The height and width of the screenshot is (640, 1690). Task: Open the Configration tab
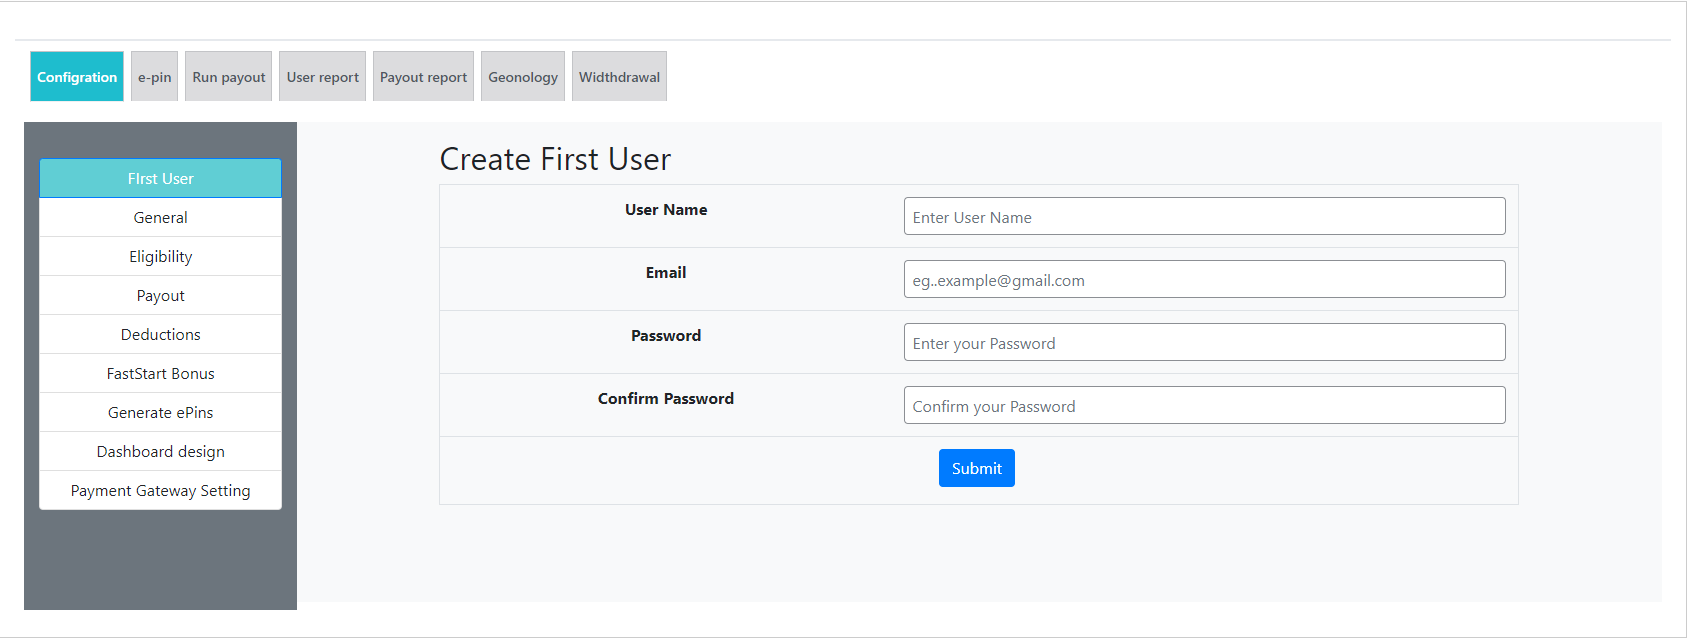click(77, 77)
